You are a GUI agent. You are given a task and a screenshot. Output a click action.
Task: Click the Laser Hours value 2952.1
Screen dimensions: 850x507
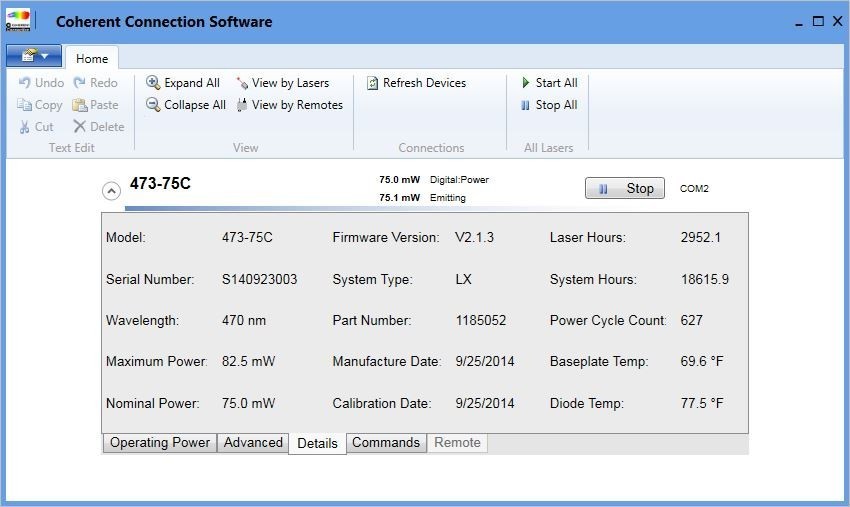pyautogui.click(x=700, y=238)
